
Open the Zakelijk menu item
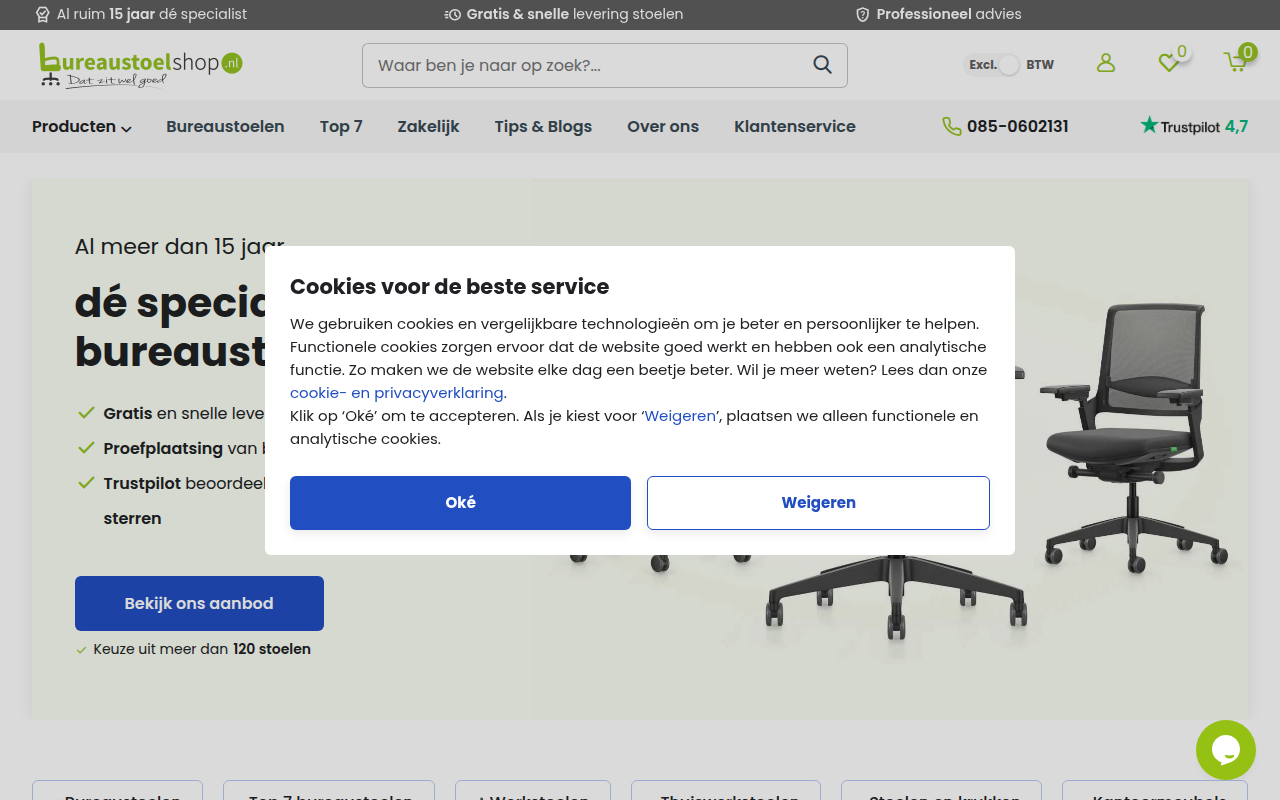click(x=428, y=126)
